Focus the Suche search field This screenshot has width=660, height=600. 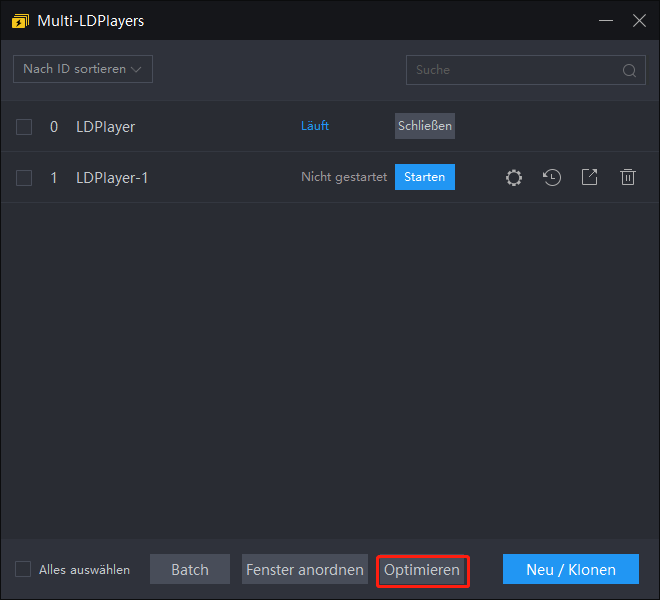pos(526,70)
